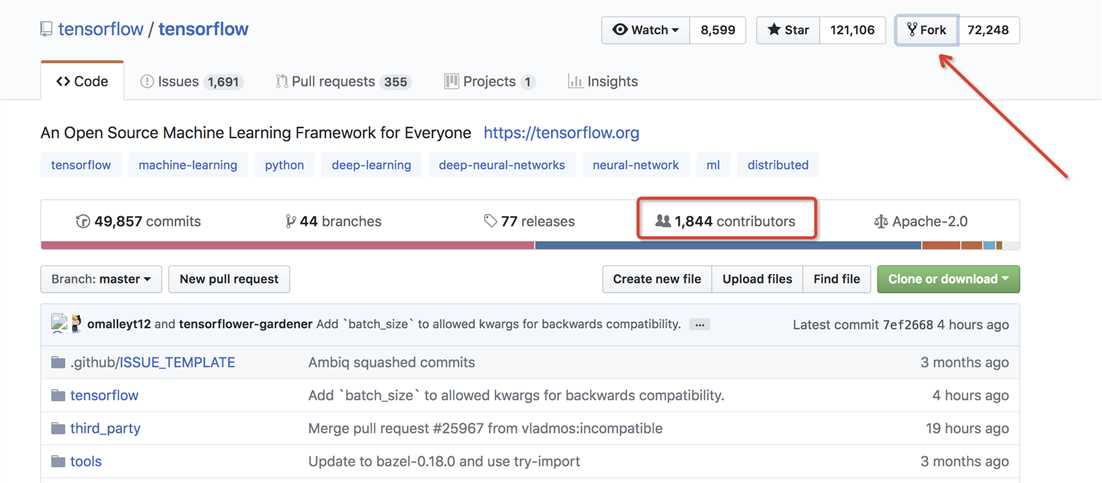Open the Merge pull request #25967 message
1102x483 pixels.
point(485,428)
